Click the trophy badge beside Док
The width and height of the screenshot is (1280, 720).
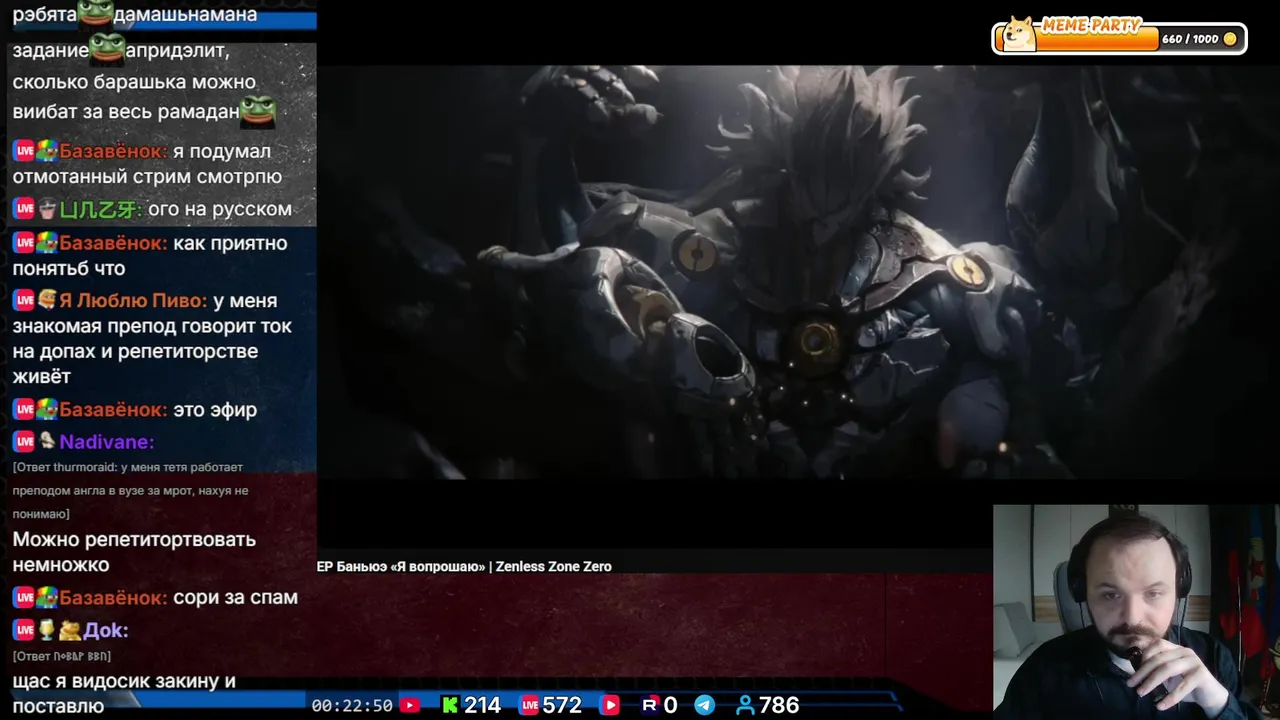pos(46,630)
